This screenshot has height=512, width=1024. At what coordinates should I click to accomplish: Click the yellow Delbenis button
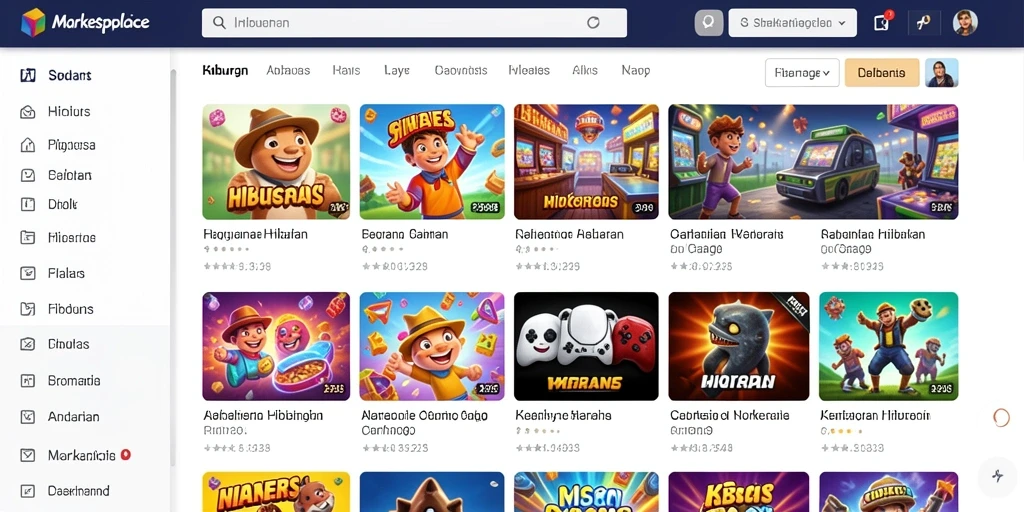(x=882, y=72)
